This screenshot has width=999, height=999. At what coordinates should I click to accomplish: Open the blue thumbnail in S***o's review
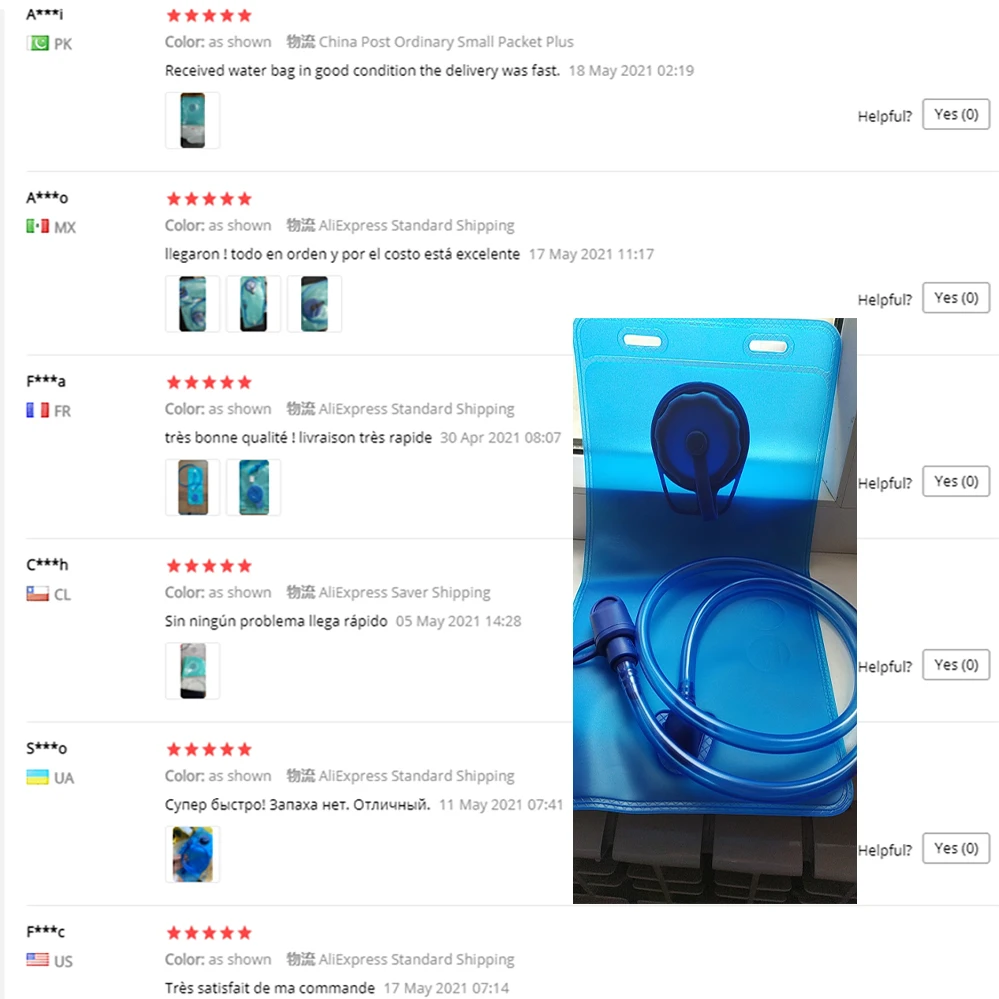[192, 854]
